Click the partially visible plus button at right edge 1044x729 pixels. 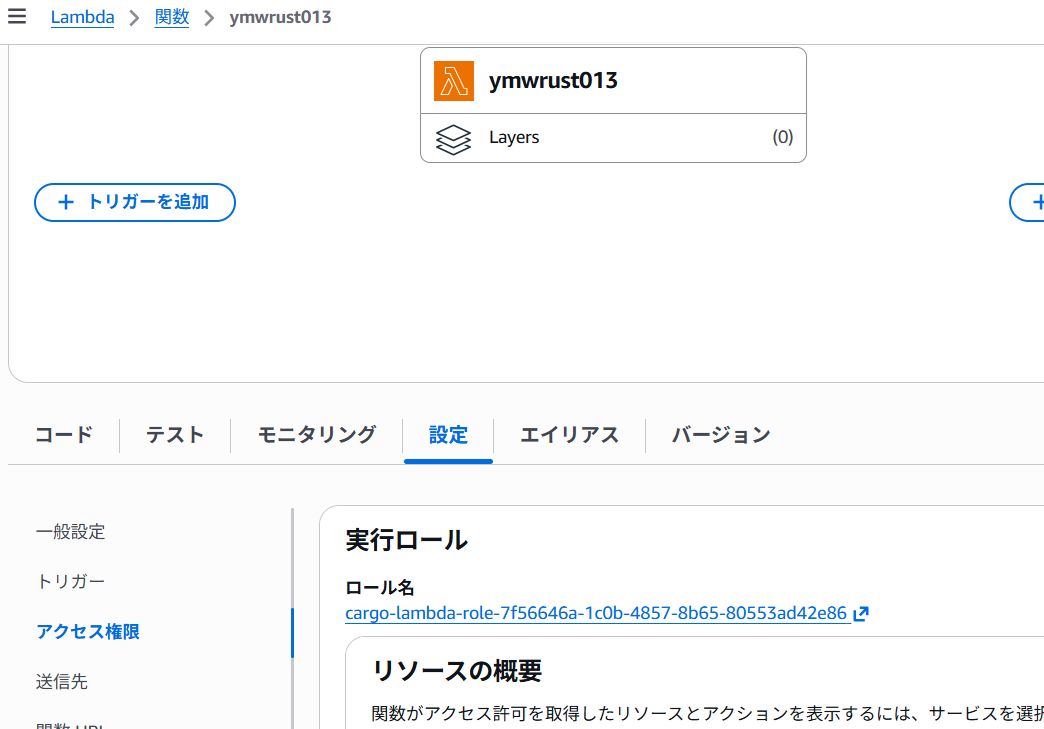click(1030, 202)
